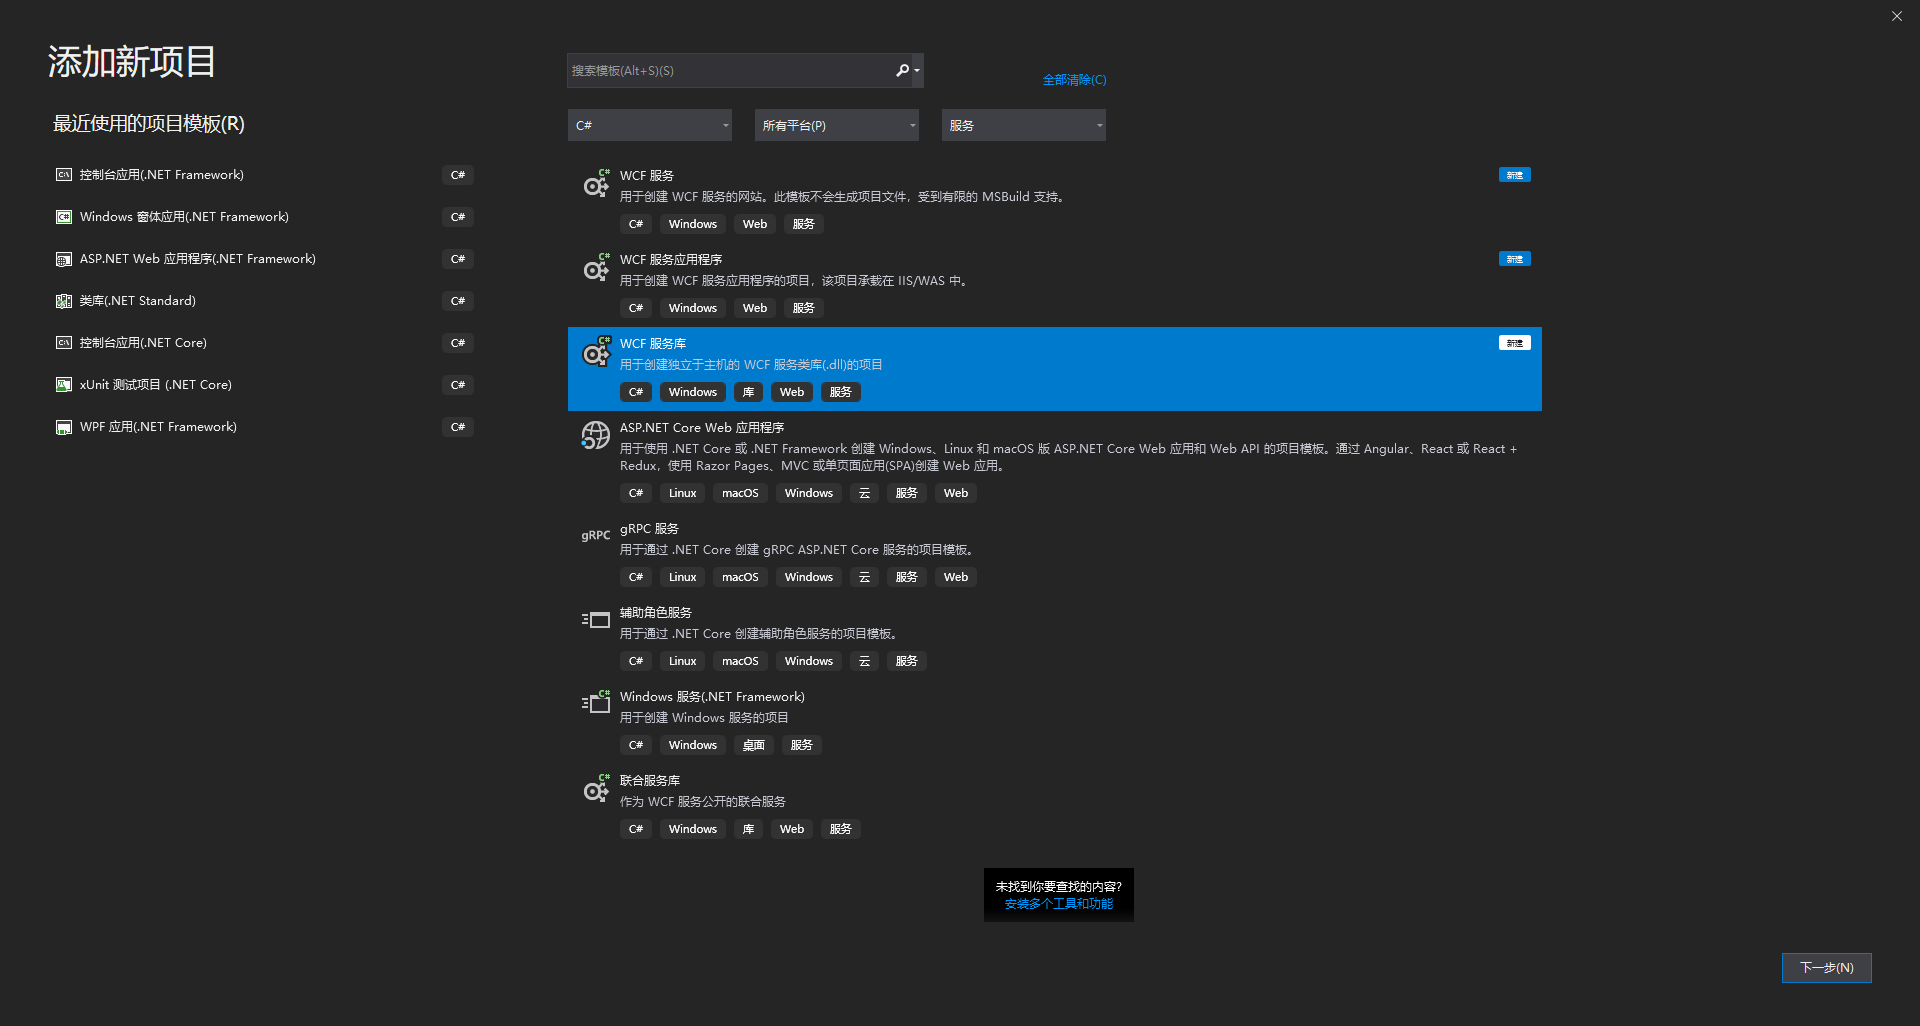Click the 控制台应用(.NET Framework) recent template icon
This screenshot has height=1026, width=1920.
(x=64, y=175)
